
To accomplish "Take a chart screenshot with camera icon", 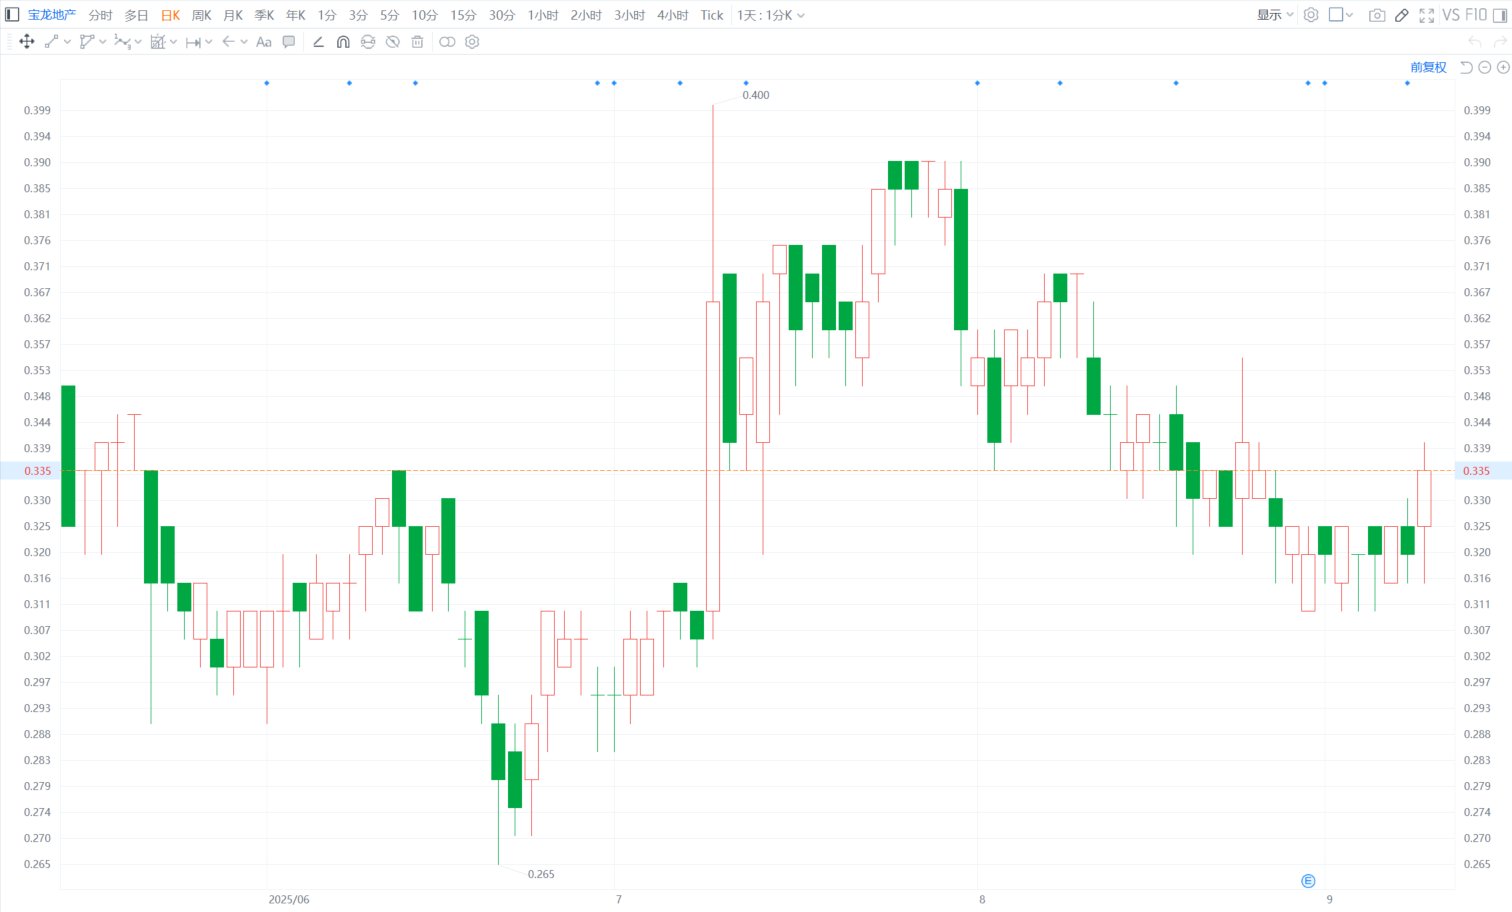I will pyautogui.click(x=1377, y=15).
